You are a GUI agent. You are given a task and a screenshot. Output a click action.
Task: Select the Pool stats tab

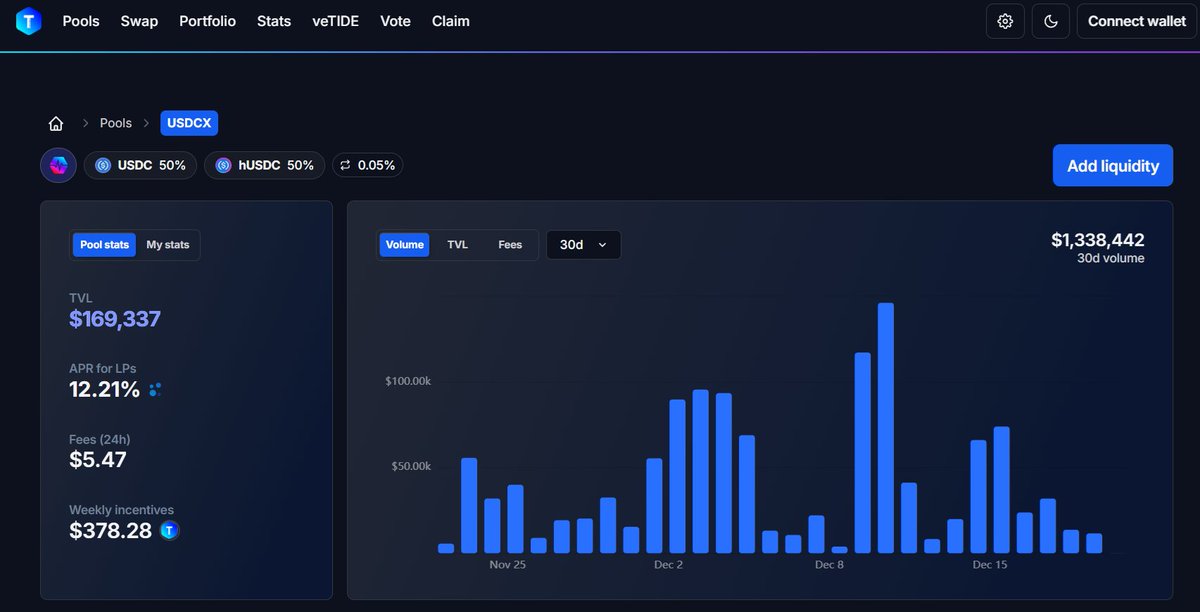click(x=104, y=245)
